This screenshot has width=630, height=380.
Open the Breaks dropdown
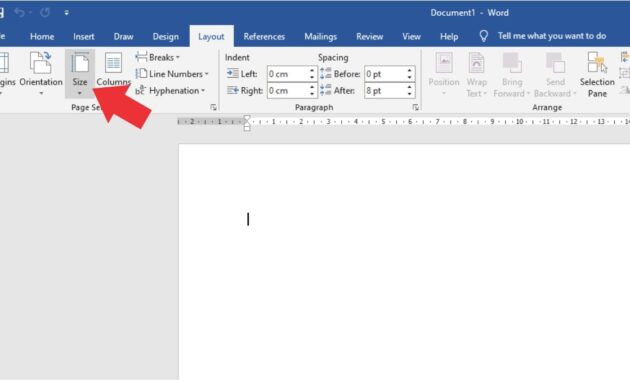[x=158, y=57]
